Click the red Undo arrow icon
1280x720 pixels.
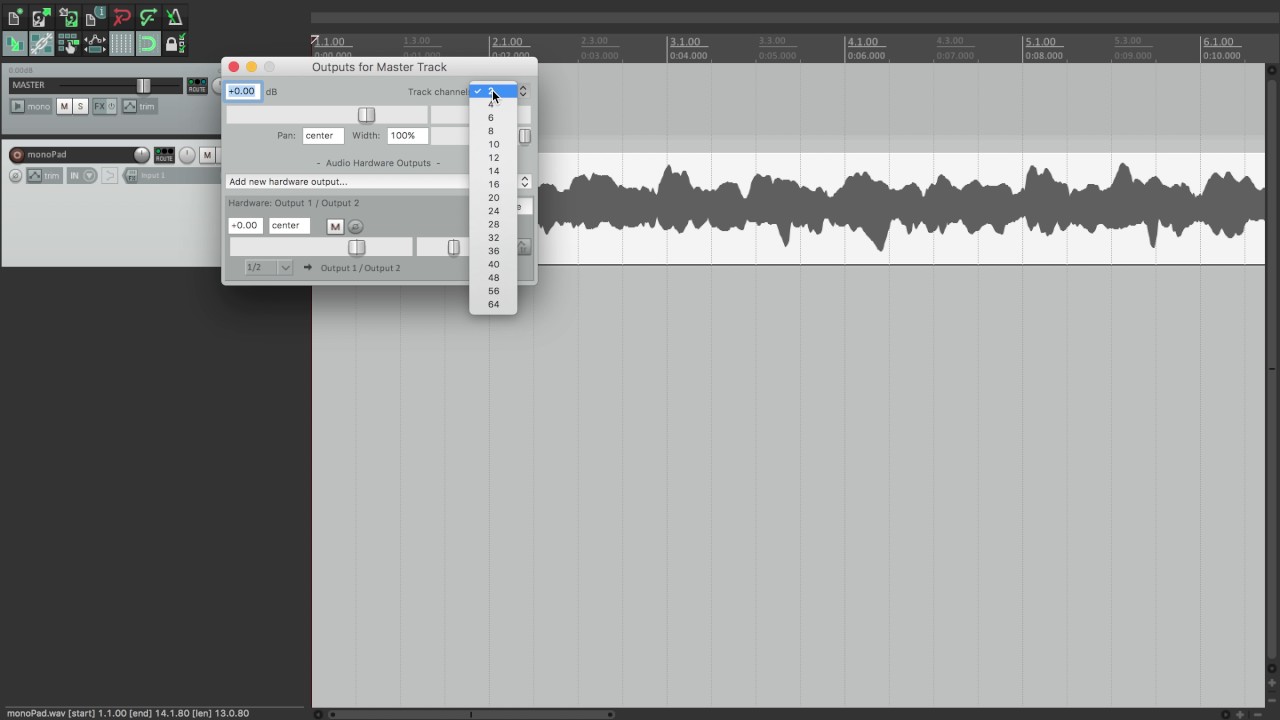[x=122, y=18]
